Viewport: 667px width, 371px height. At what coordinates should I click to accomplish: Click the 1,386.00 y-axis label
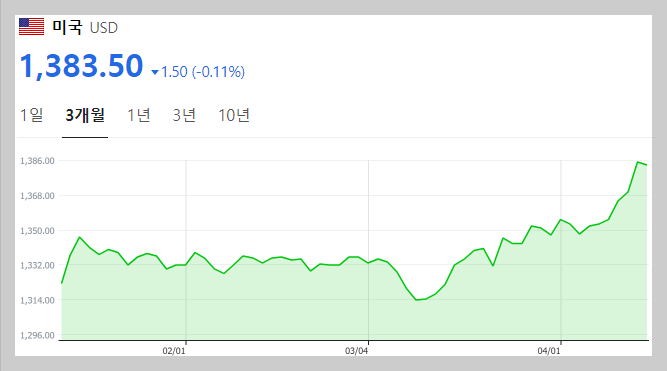(x=37, y=161)
